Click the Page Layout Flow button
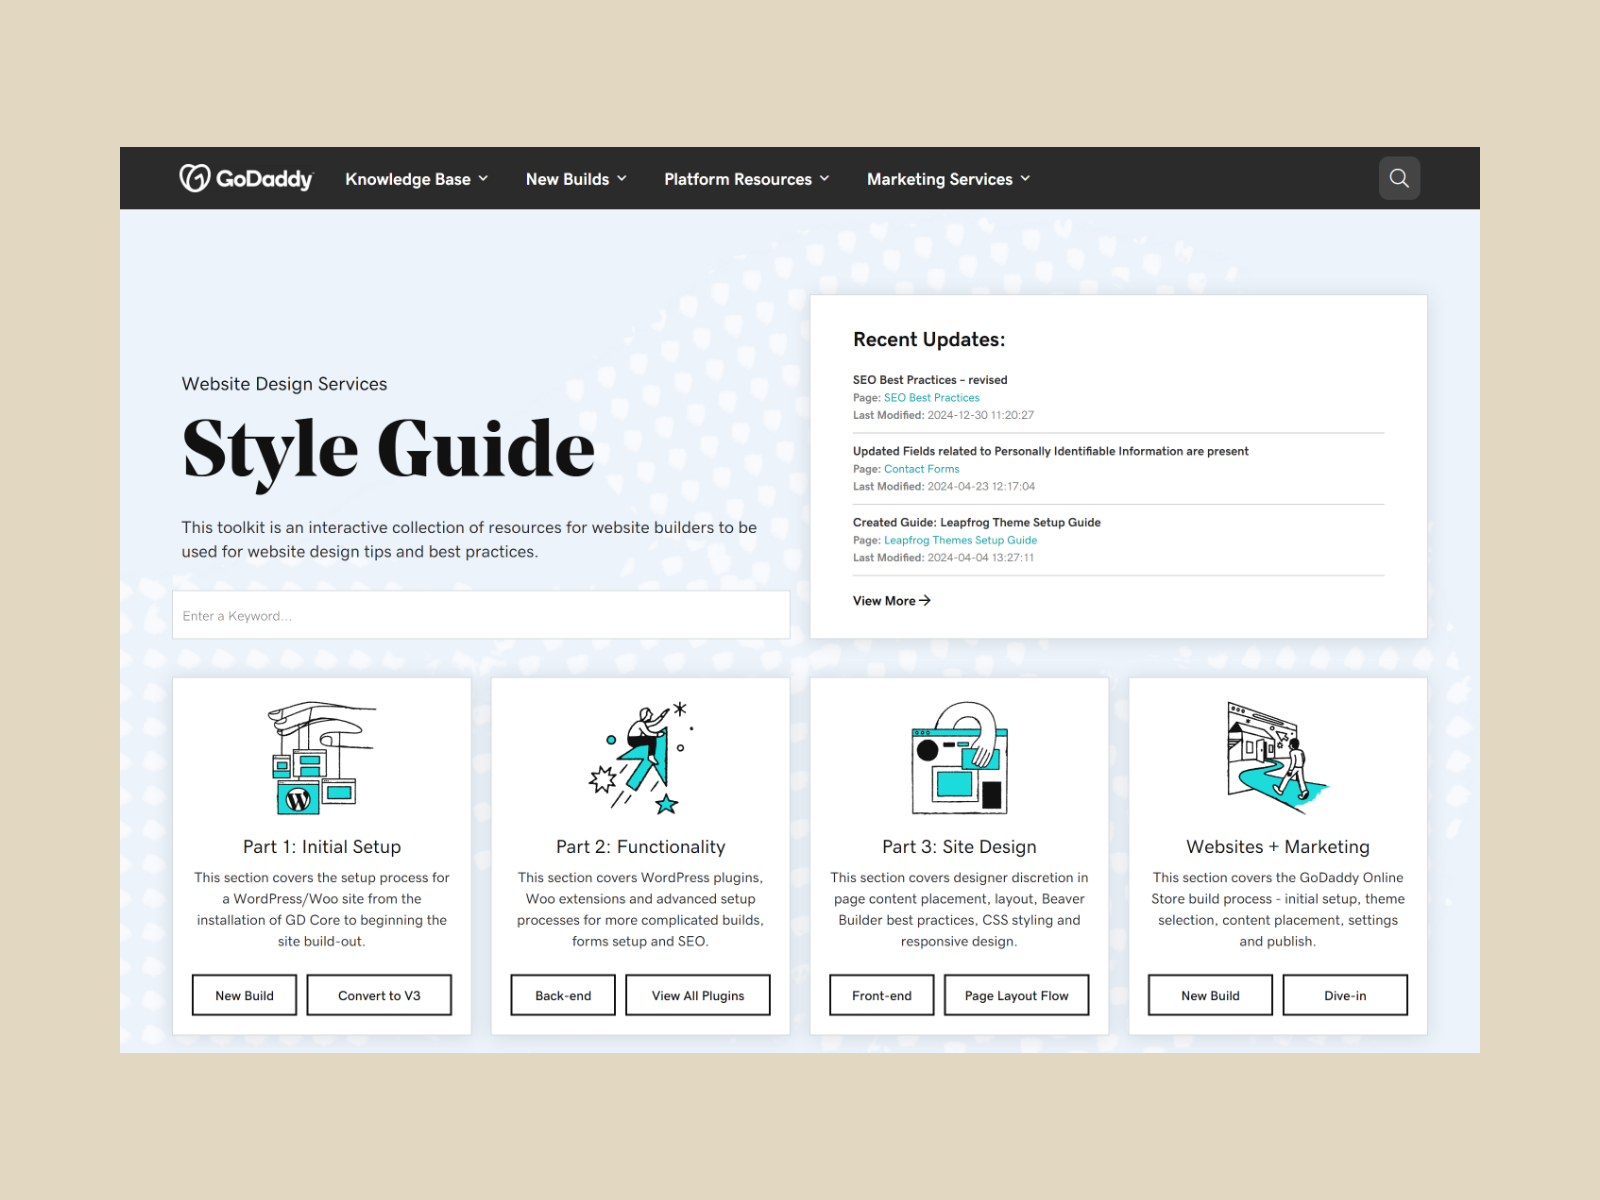Viewport: 1600px width, 1200px height. click(x=1017, y=995)
